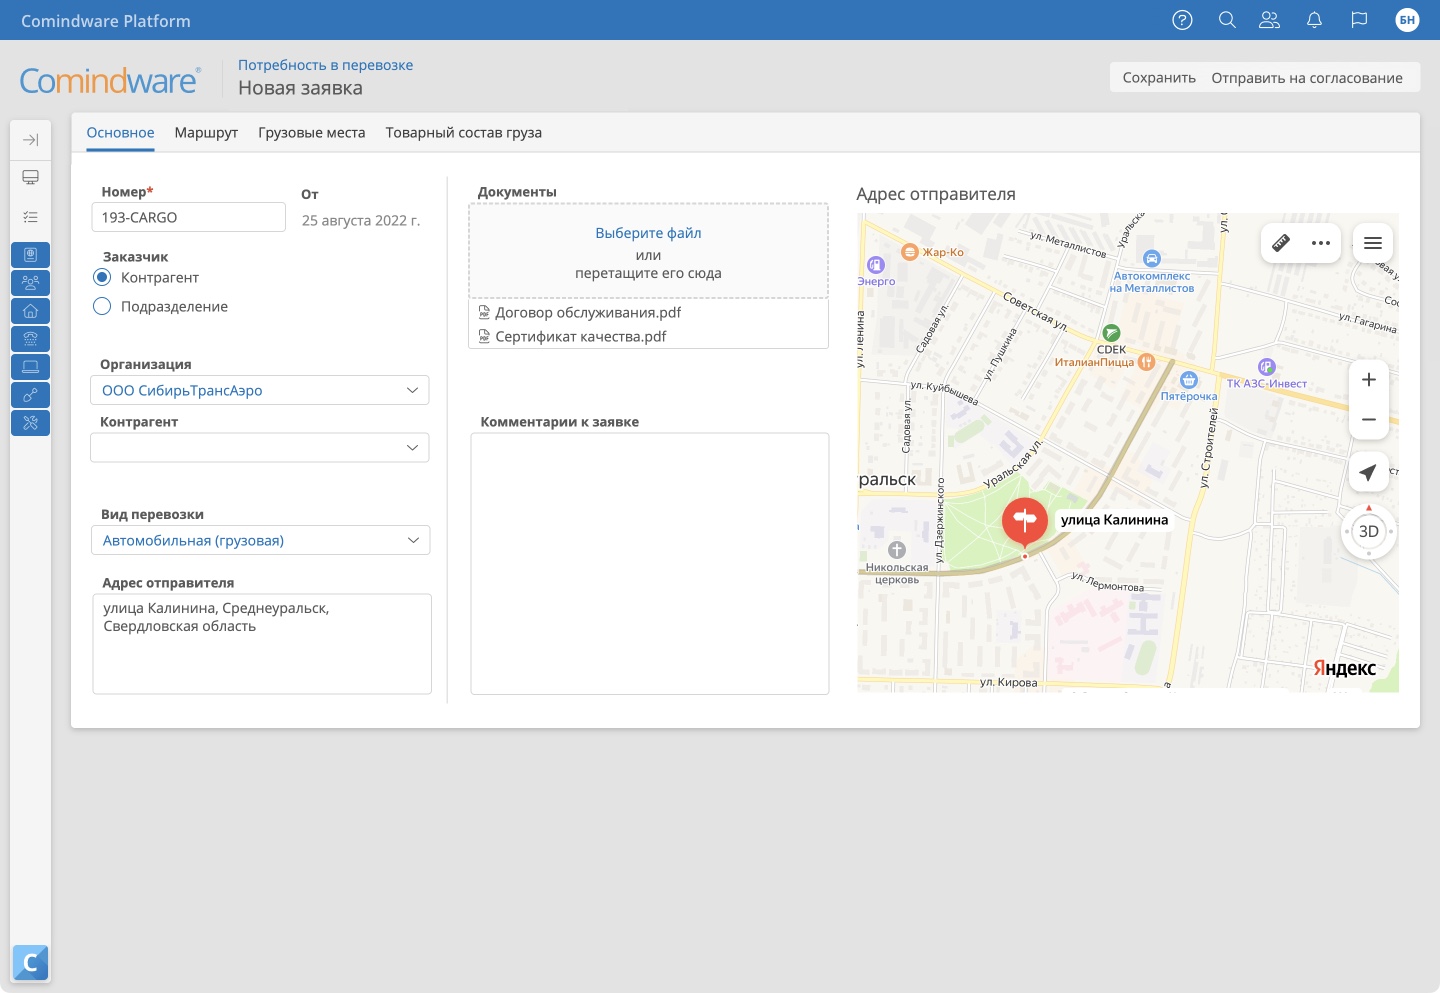Click the Жар-Ко marker on map
The width and height of the screenshot is (1440, 993).
pos(909,252)
